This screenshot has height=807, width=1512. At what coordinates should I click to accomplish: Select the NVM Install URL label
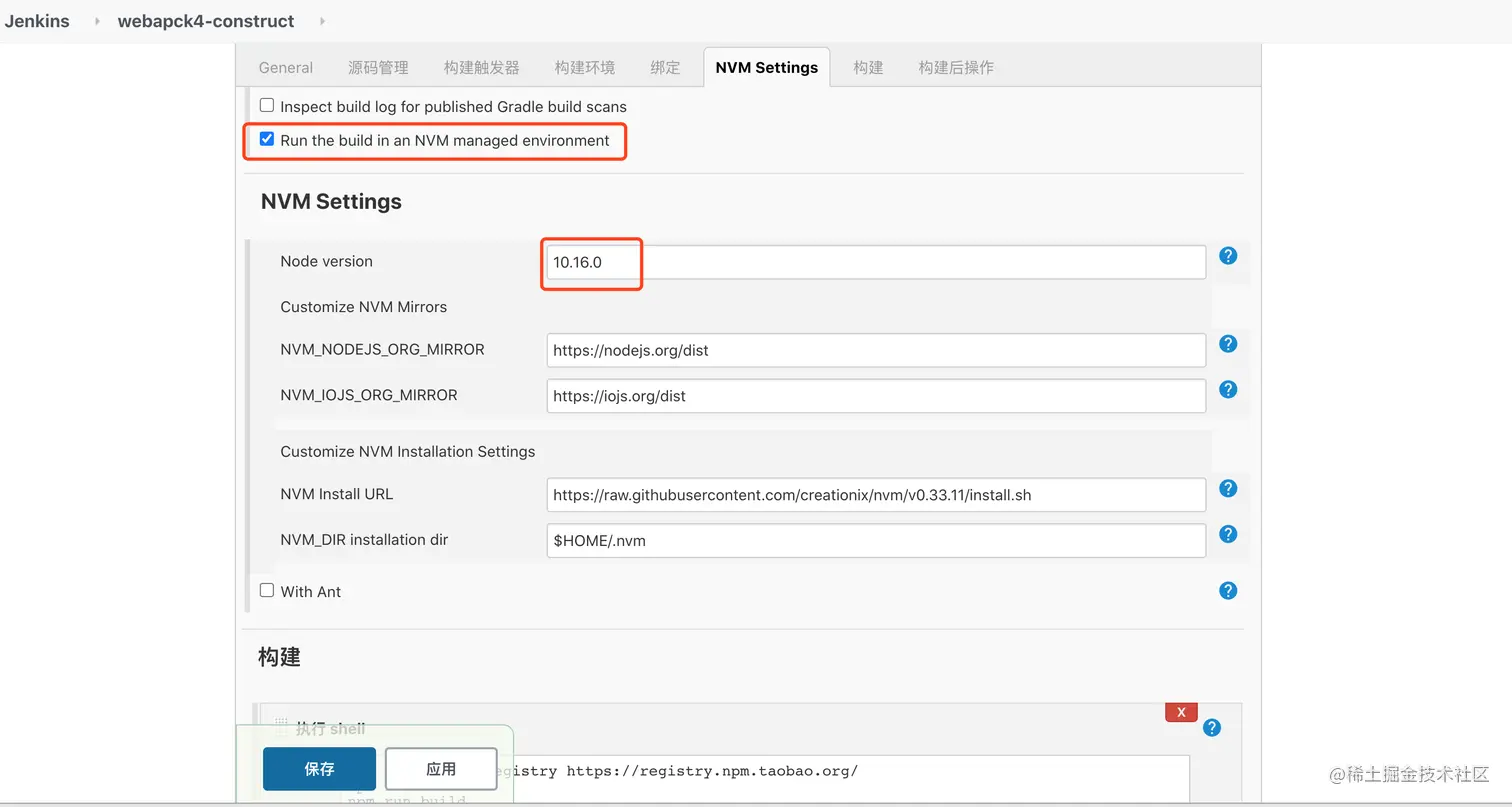tap(337, 494)
